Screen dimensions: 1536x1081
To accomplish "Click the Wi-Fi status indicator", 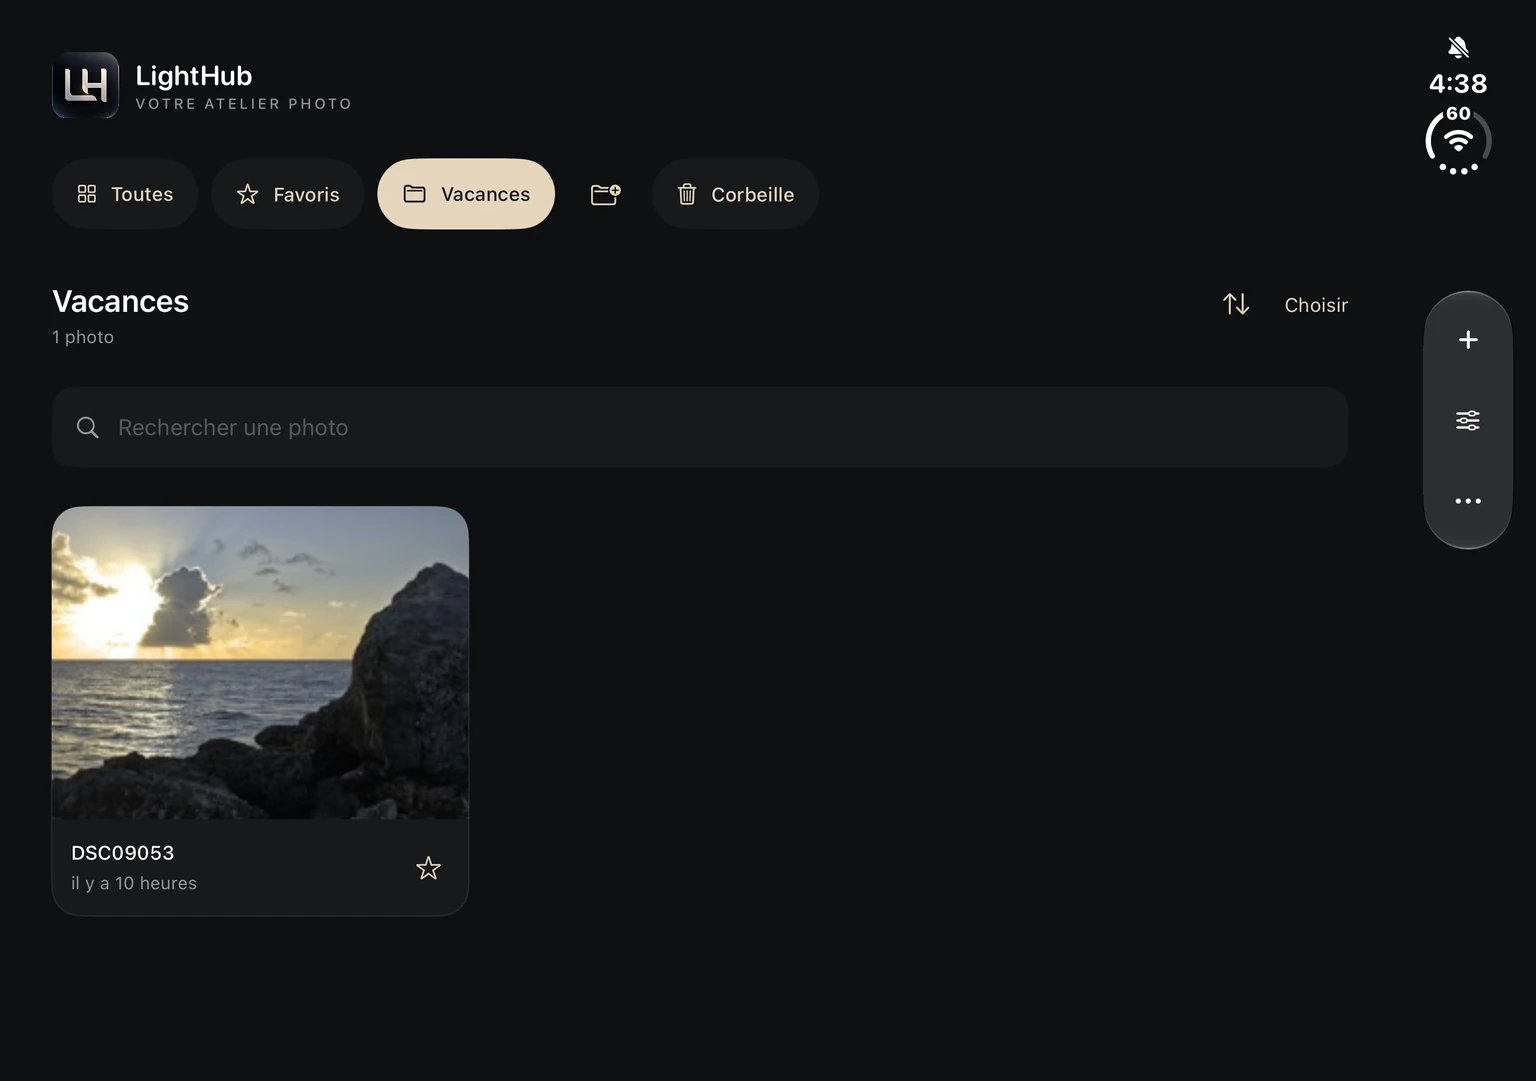I will click(1459, 141).
